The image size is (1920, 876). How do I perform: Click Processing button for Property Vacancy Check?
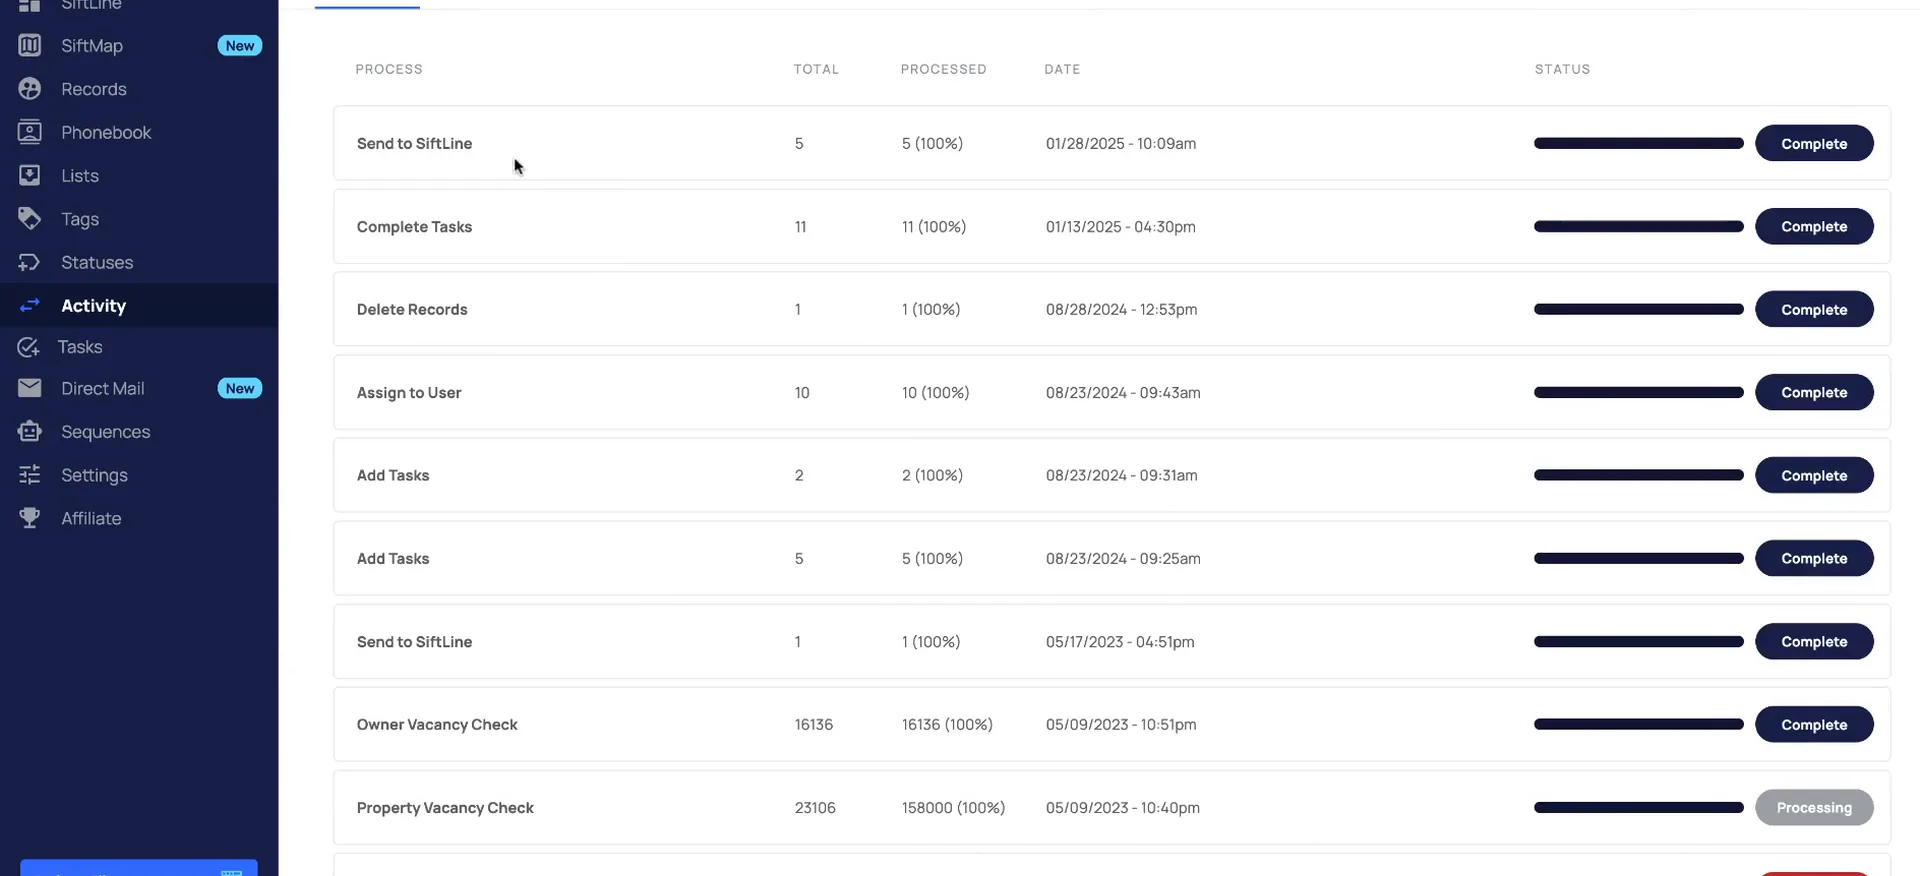[x=1814, y=807]
